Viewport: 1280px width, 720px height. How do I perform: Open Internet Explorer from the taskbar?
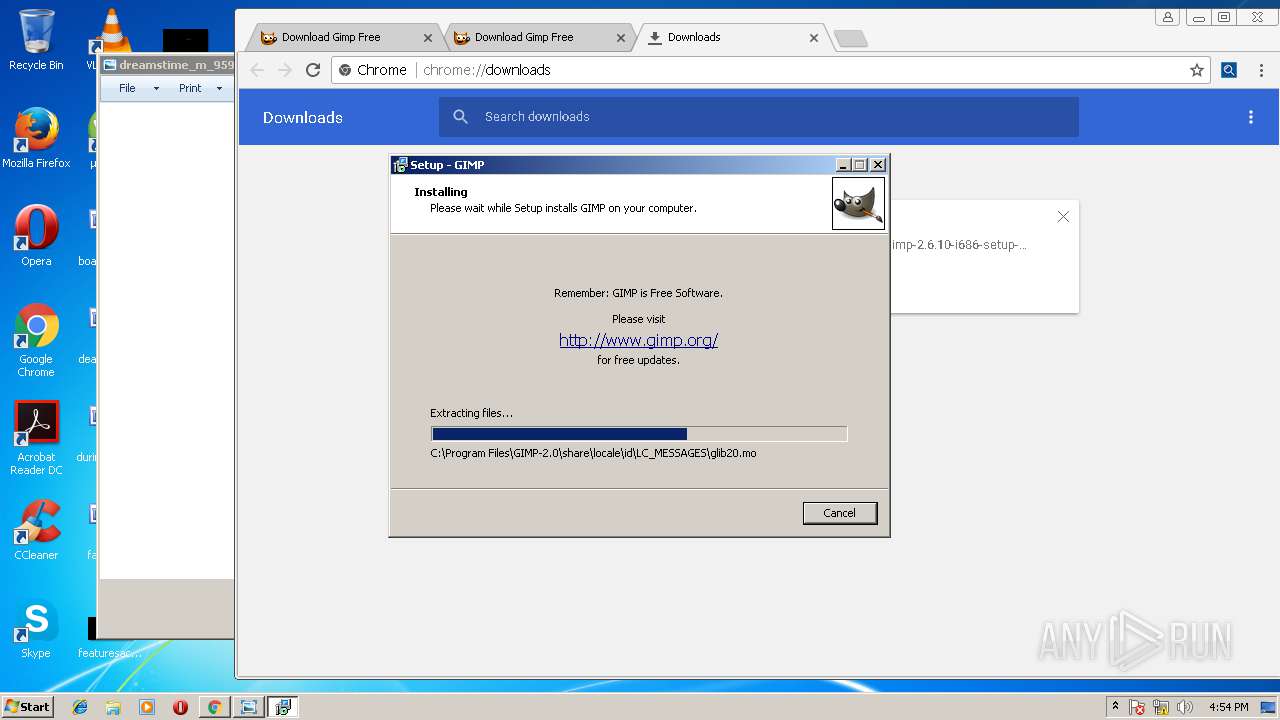[x=80, y=707]
